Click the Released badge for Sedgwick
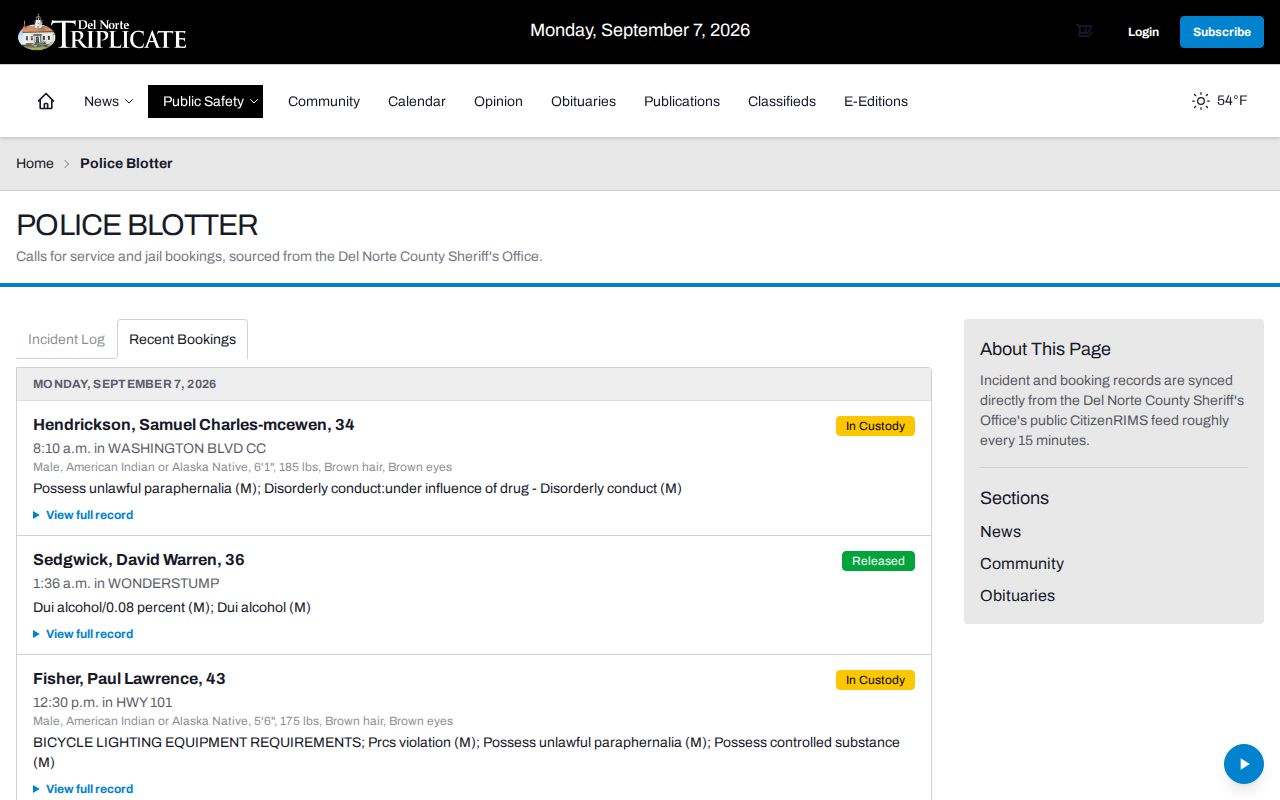This screenshot has width=1280, height=800. coord(878,561)
